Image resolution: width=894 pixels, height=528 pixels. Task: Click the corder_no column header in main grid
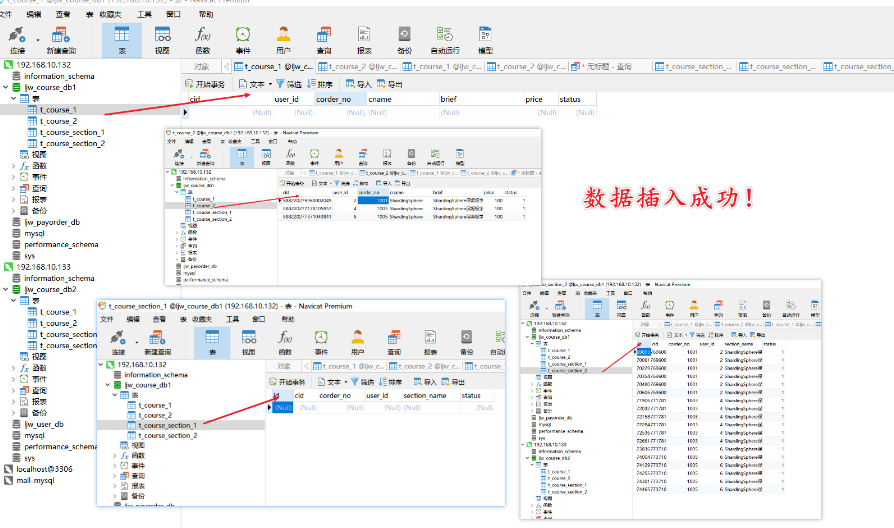[340, 99]
